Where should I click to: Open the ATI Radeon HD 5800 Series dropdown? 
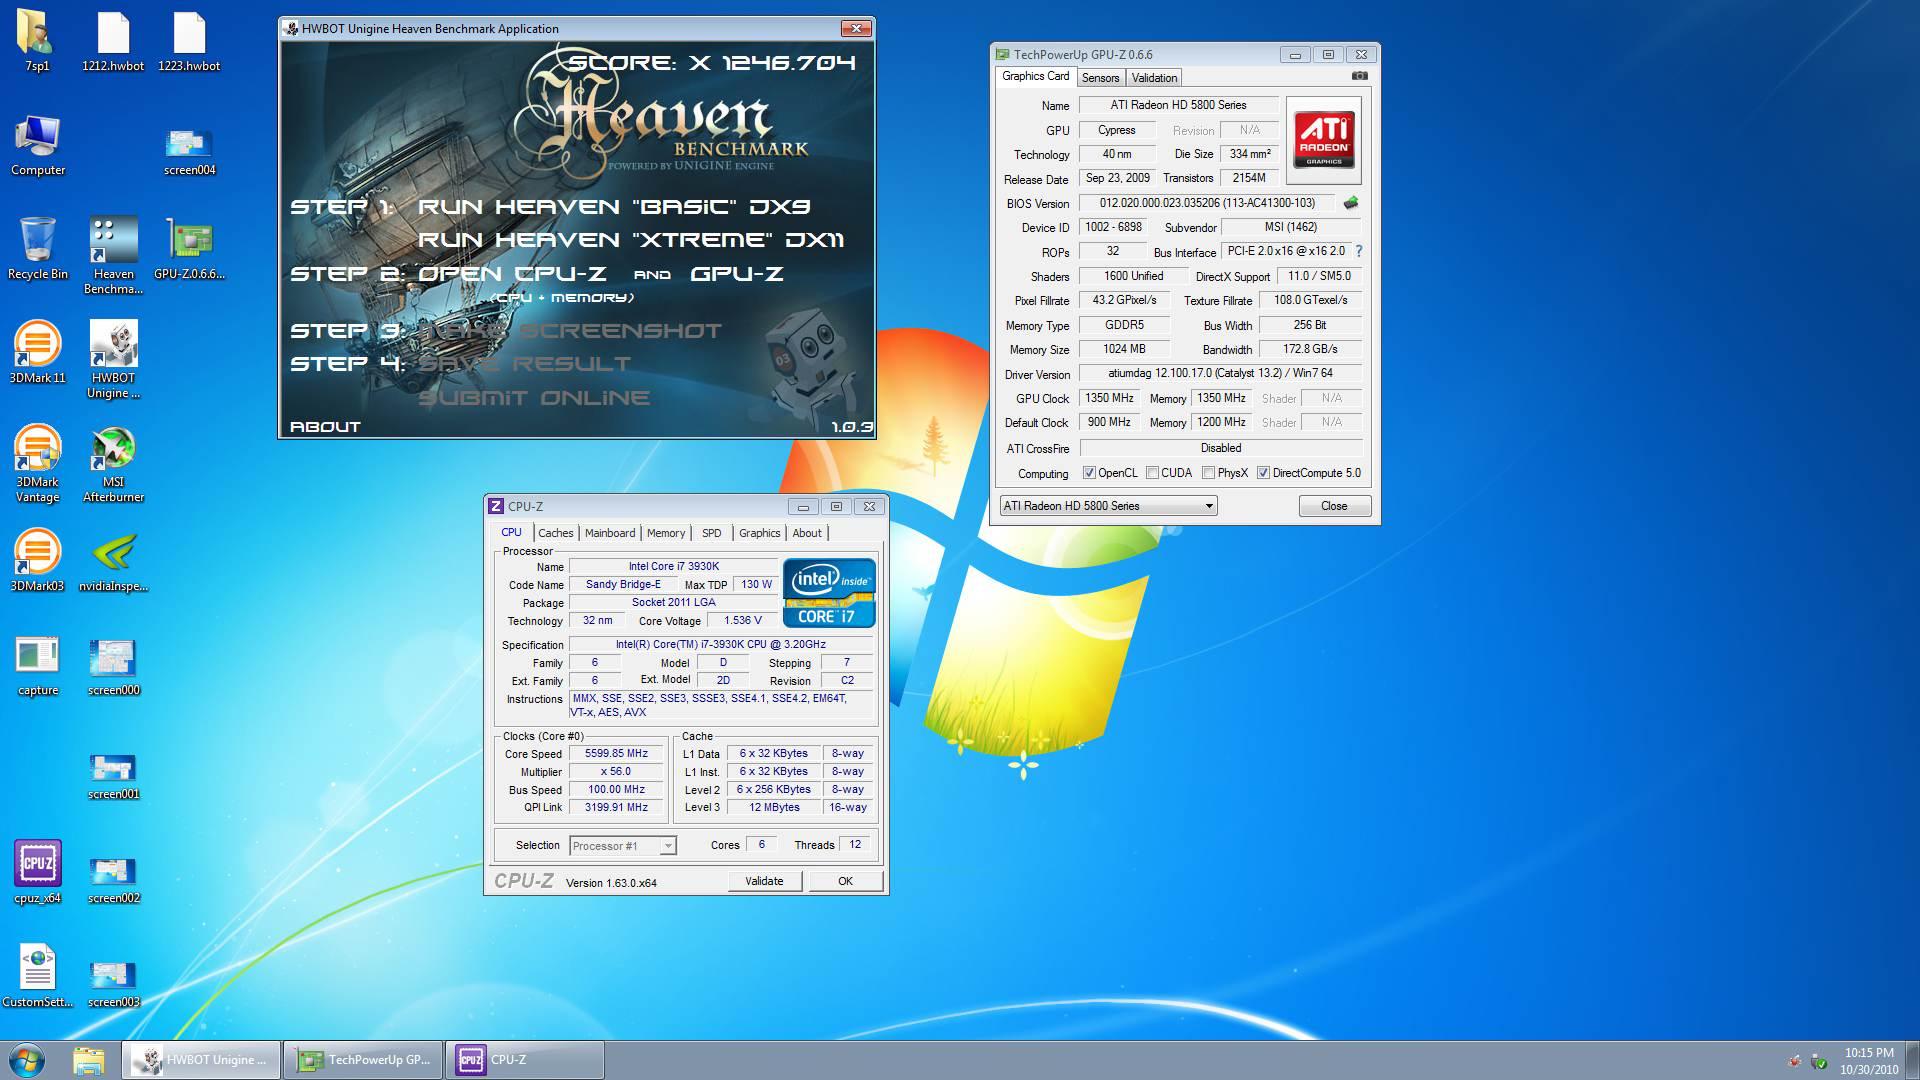pyautogui.click(x=1108, y=506)
